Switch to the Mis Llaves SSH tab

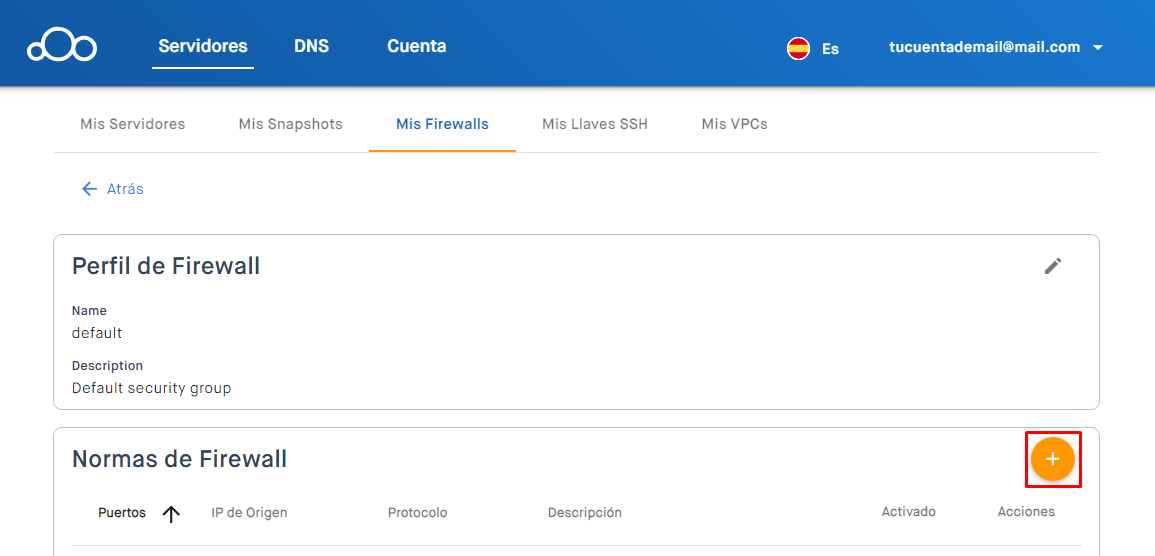coord(595,124)
